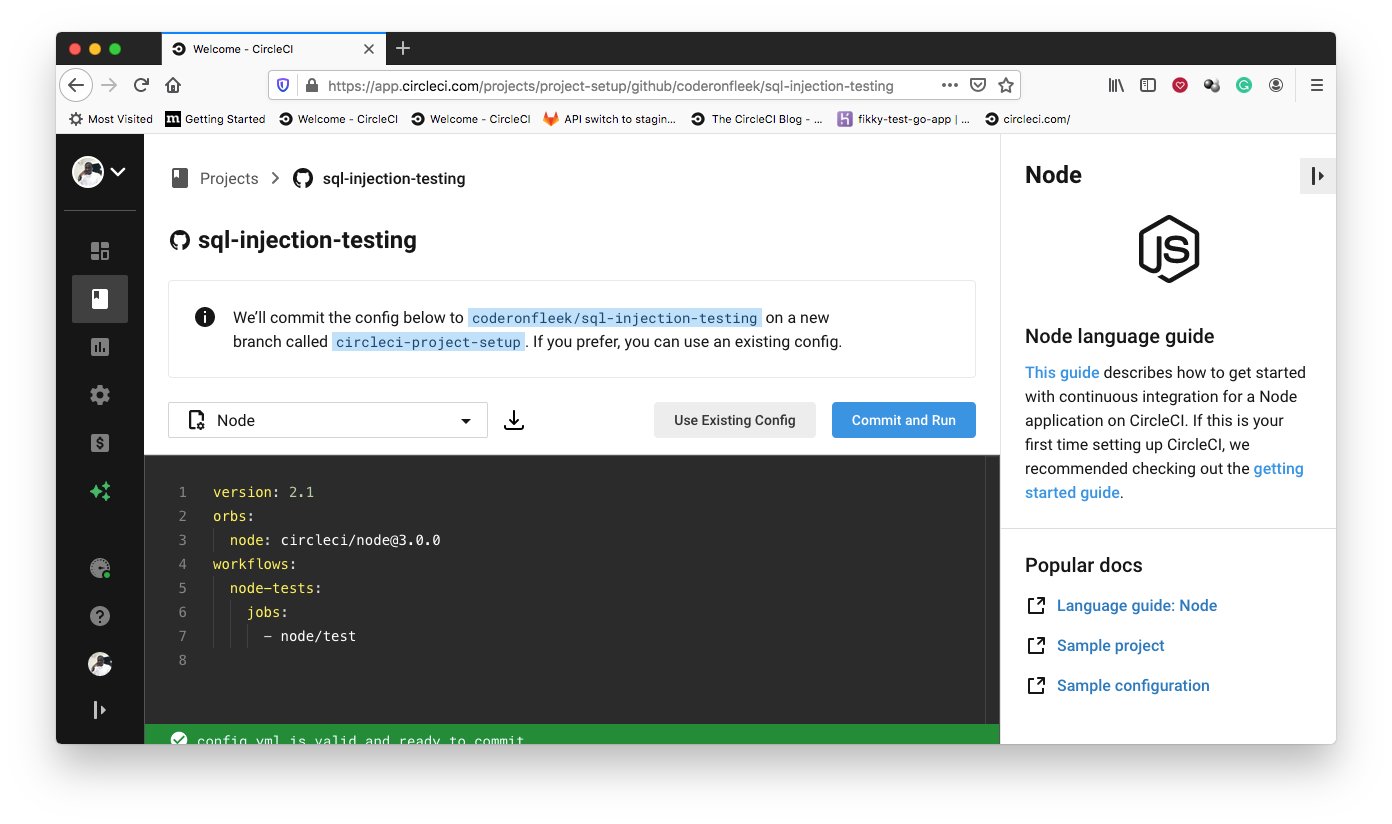
Task: Click the Commit and Run button
Action: [903, 420]
